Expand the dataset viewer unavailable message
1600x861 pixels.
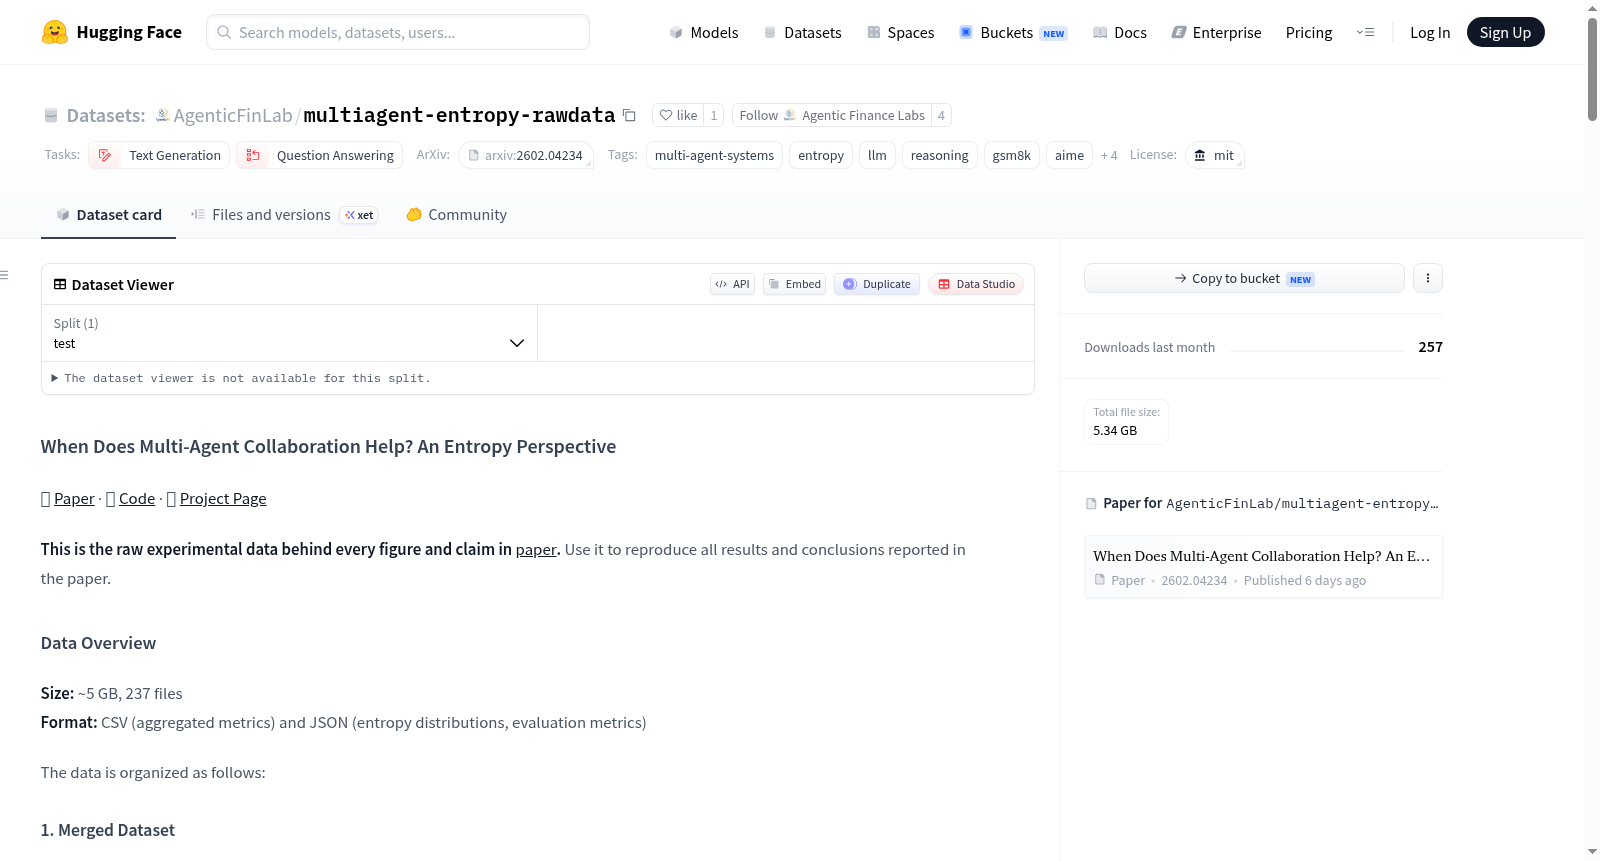[x=241, y=378]
